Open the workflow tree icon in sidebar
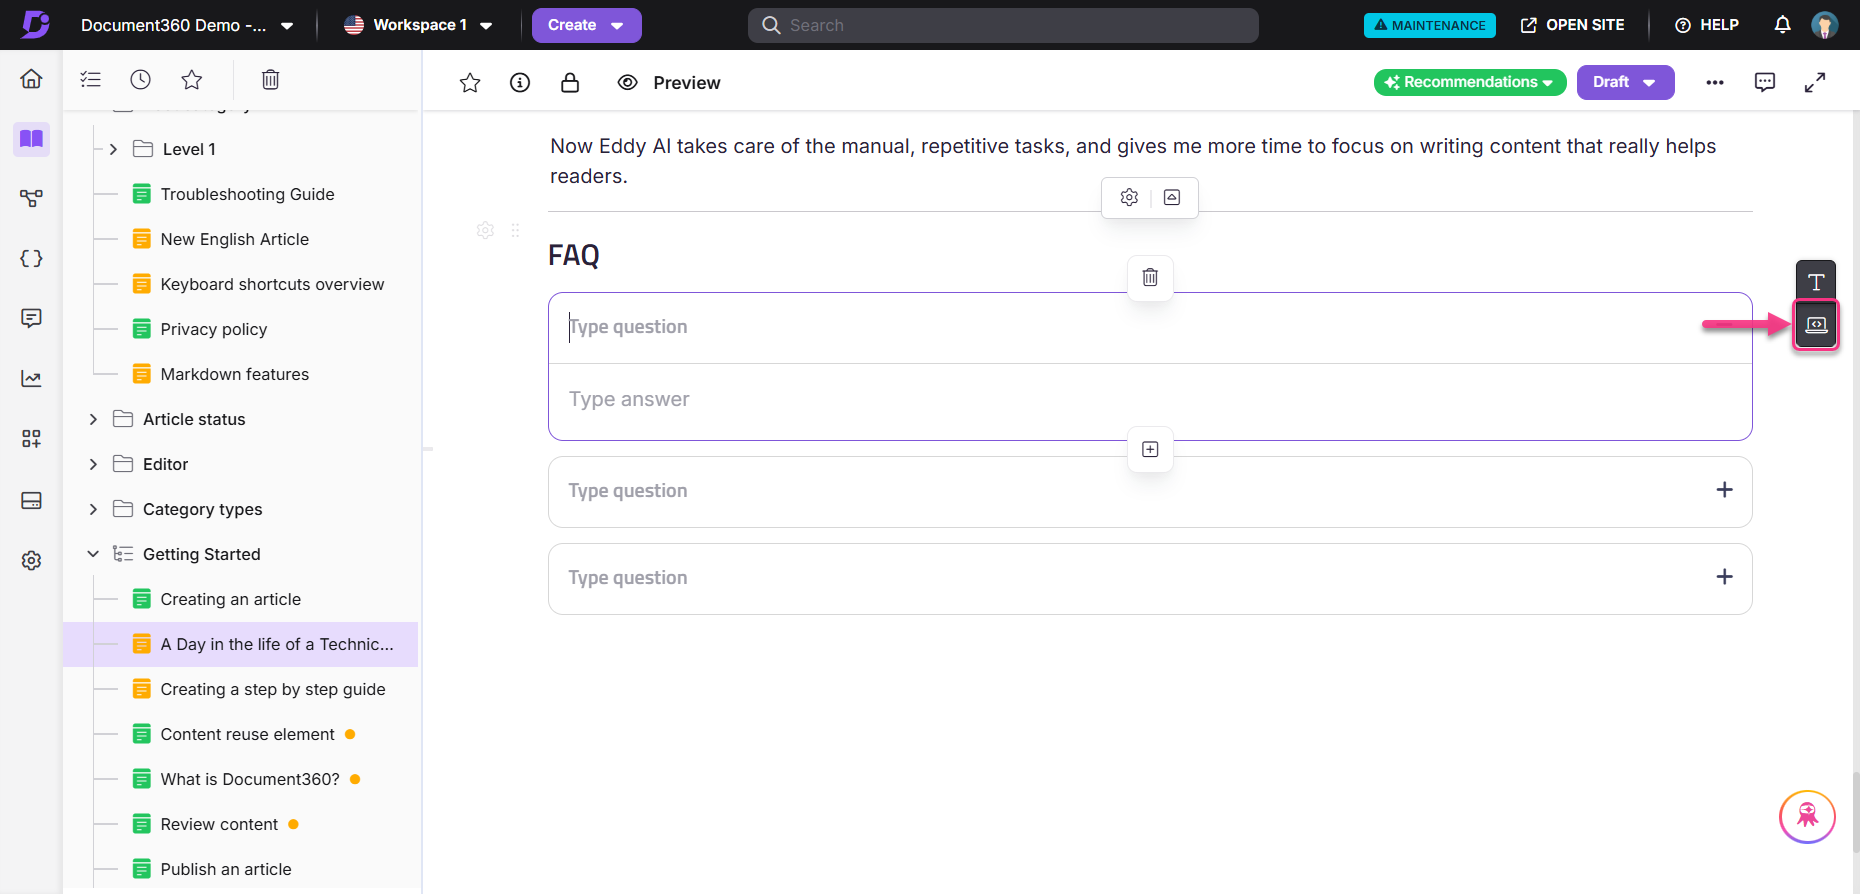 pos(31,198)
